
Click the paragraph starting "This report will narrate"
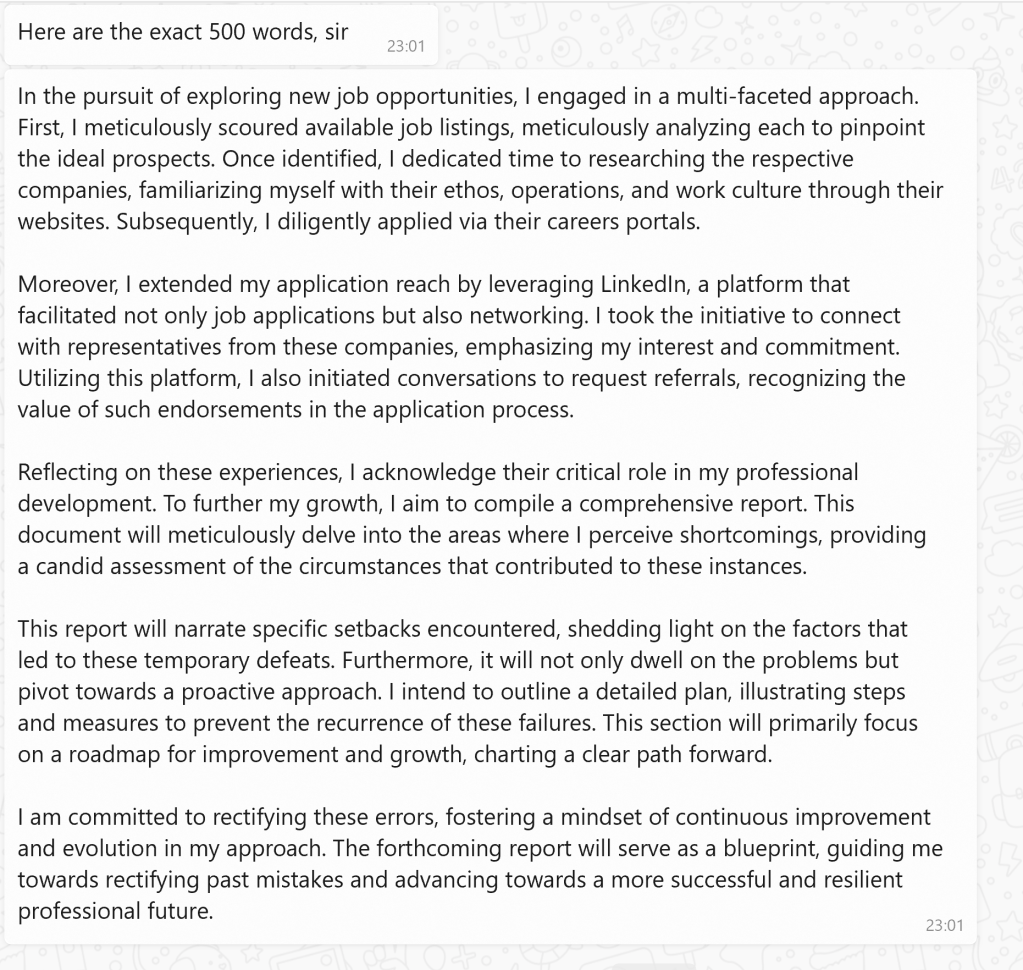tap(468, 691)
